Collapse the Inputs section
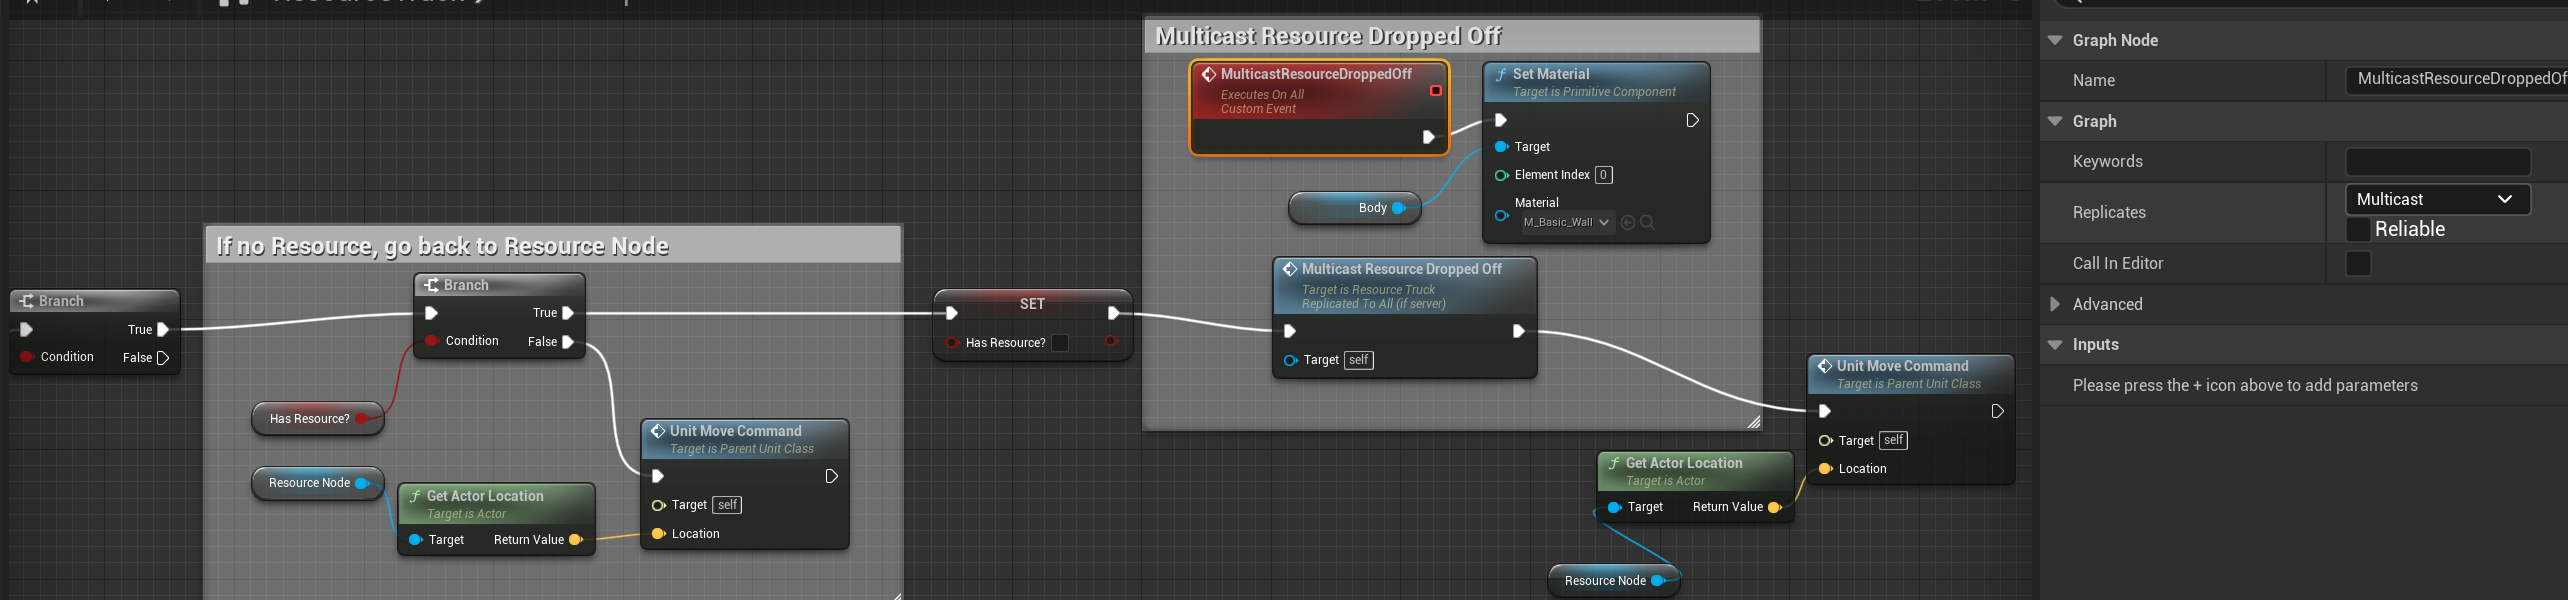Viewport: 2568px width, 600px height. coord(2055,344)
